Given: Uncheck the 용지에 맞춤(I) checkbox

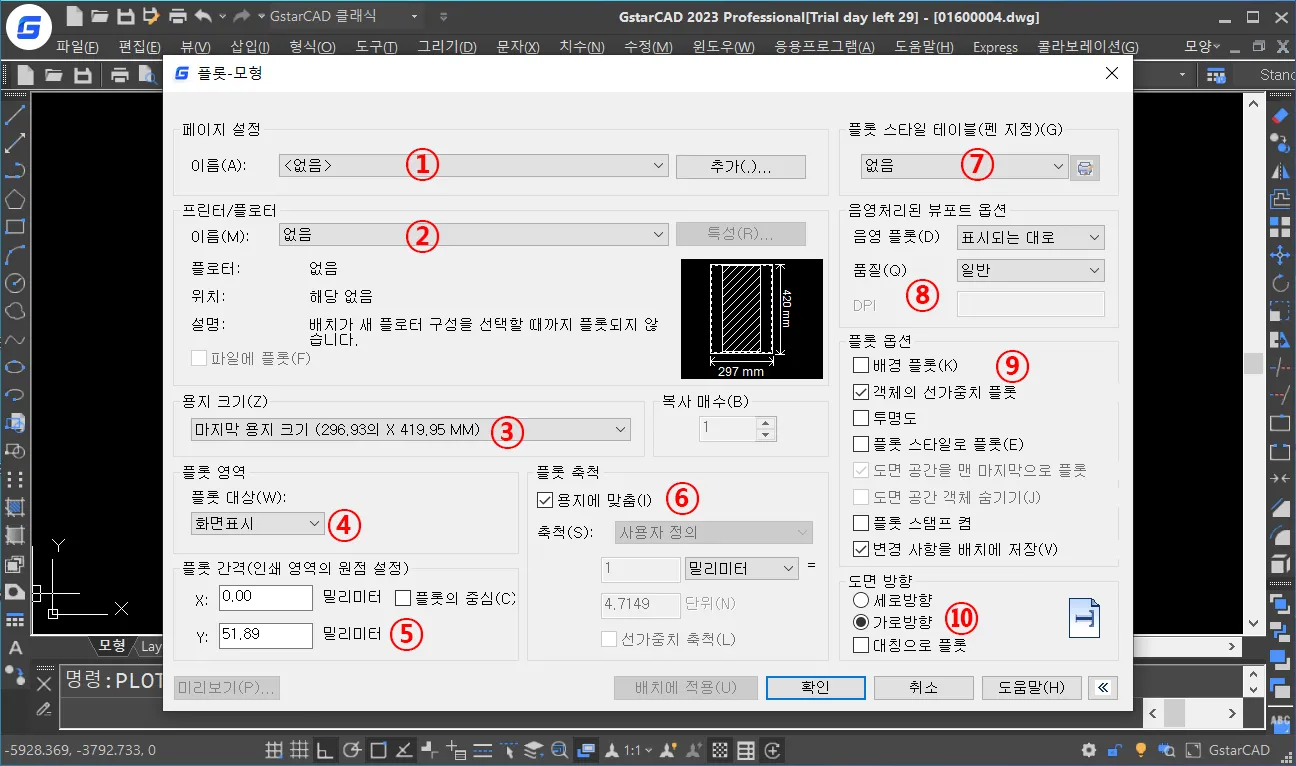Looking at the screenshot, I should (545, 500).
